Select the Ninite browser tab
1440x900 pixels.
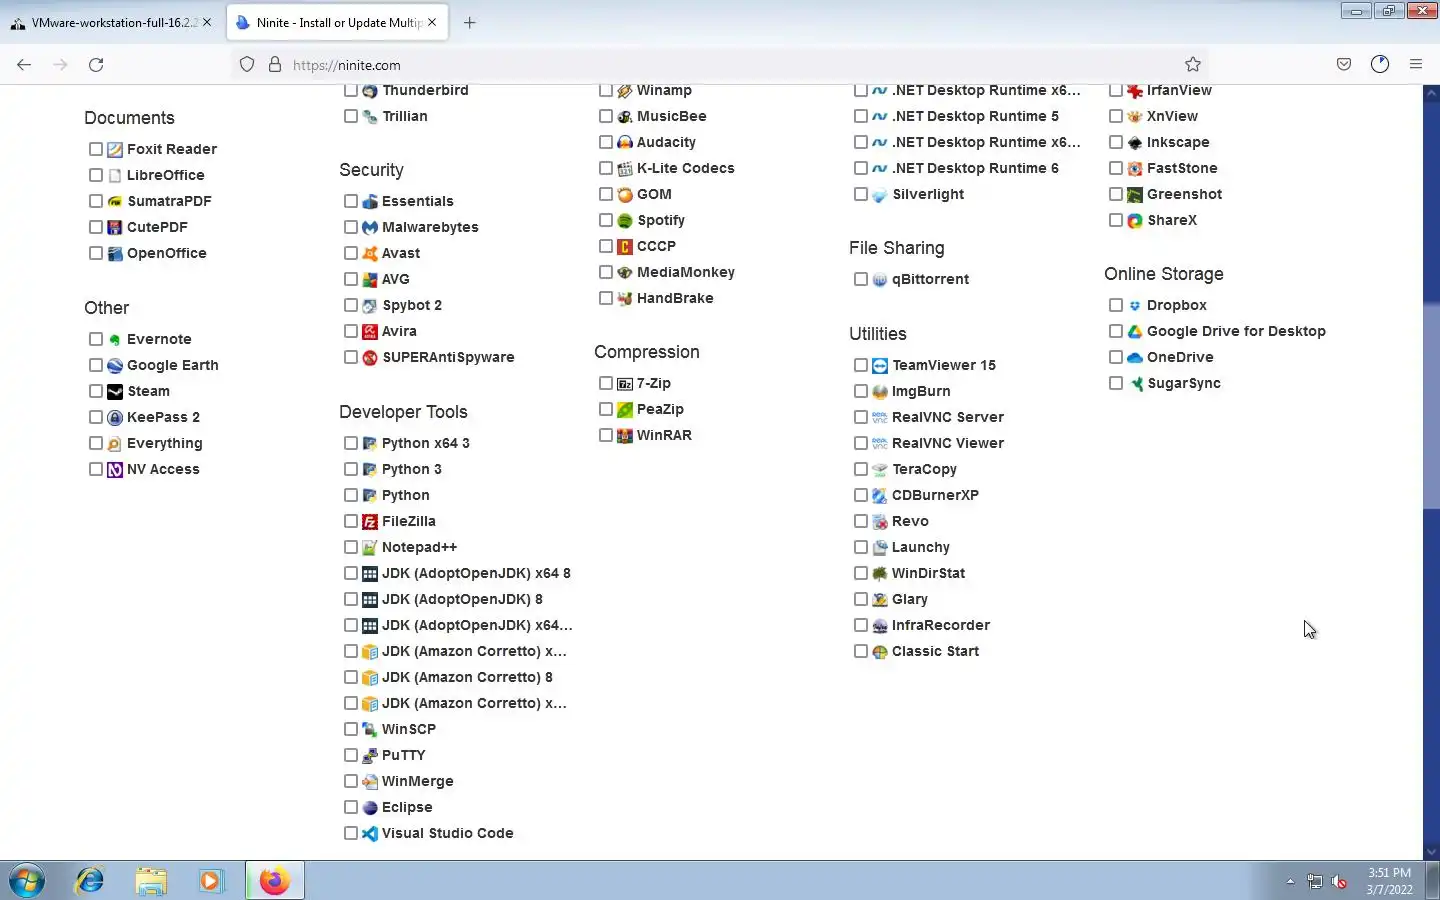[x=336, y=22]
